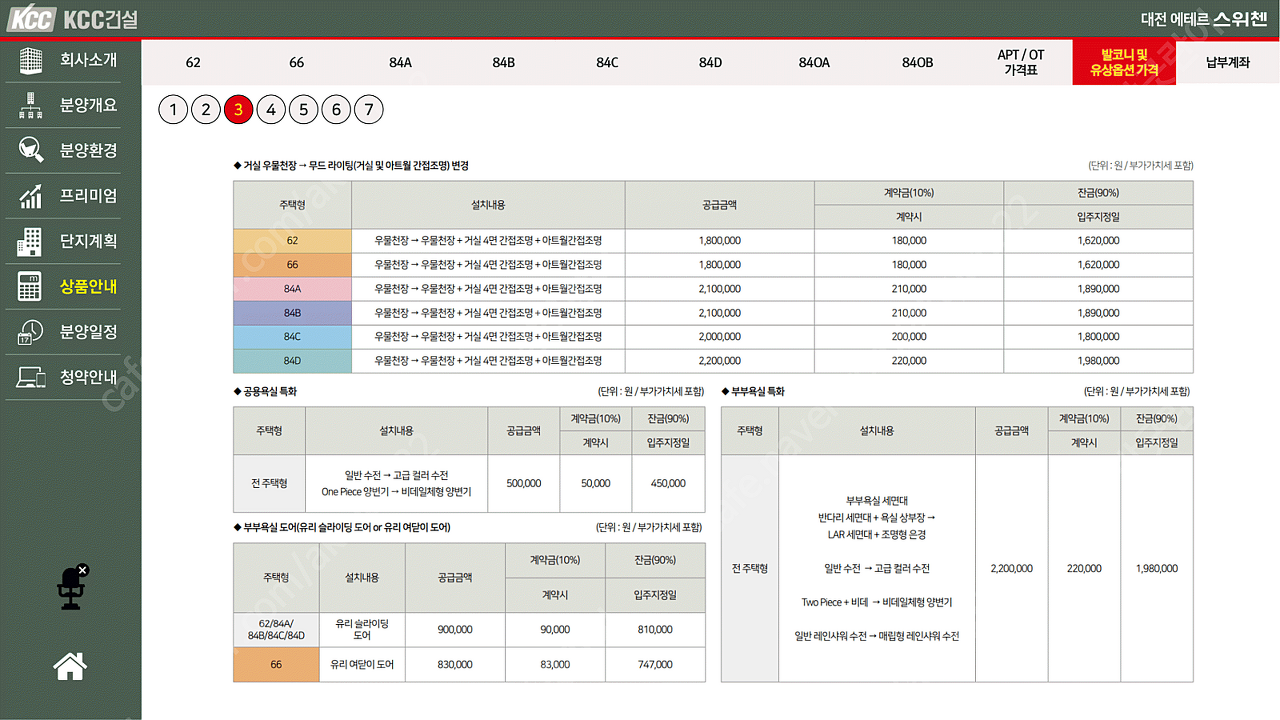Image resolution: width=1280 pixels, height=720 pixels.
Task: Click the light blue 84C type cell
Action: click(x=292, y=337)
